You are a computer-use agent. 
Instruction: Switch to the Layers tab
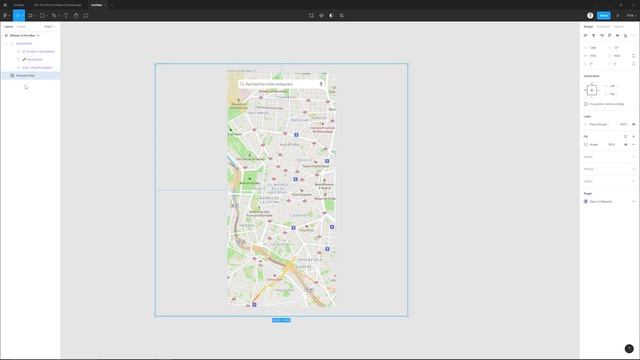tap(9, 27)
